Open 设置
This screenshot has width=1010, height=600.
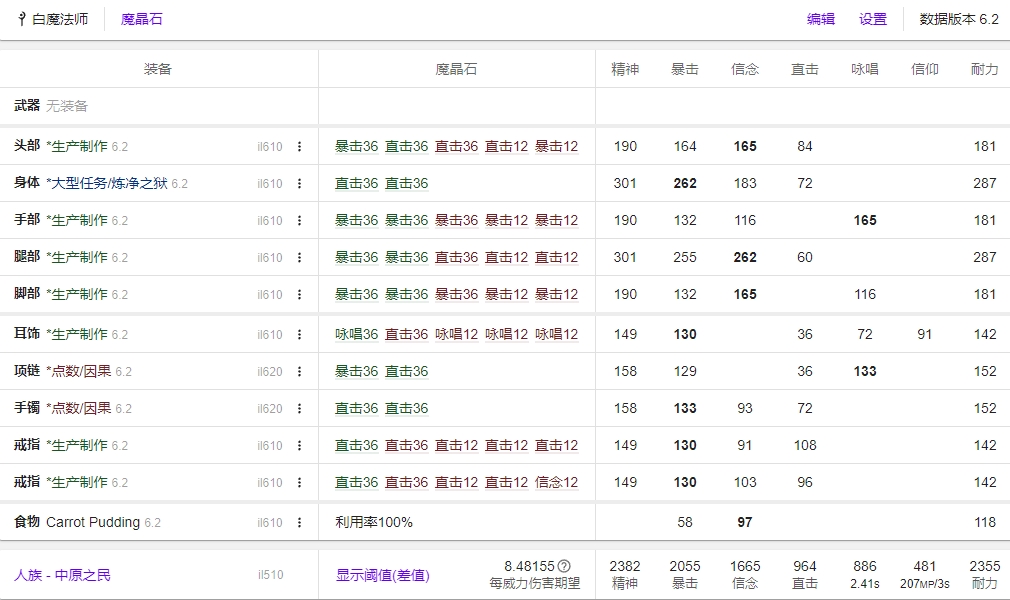(x=871, y=17)
